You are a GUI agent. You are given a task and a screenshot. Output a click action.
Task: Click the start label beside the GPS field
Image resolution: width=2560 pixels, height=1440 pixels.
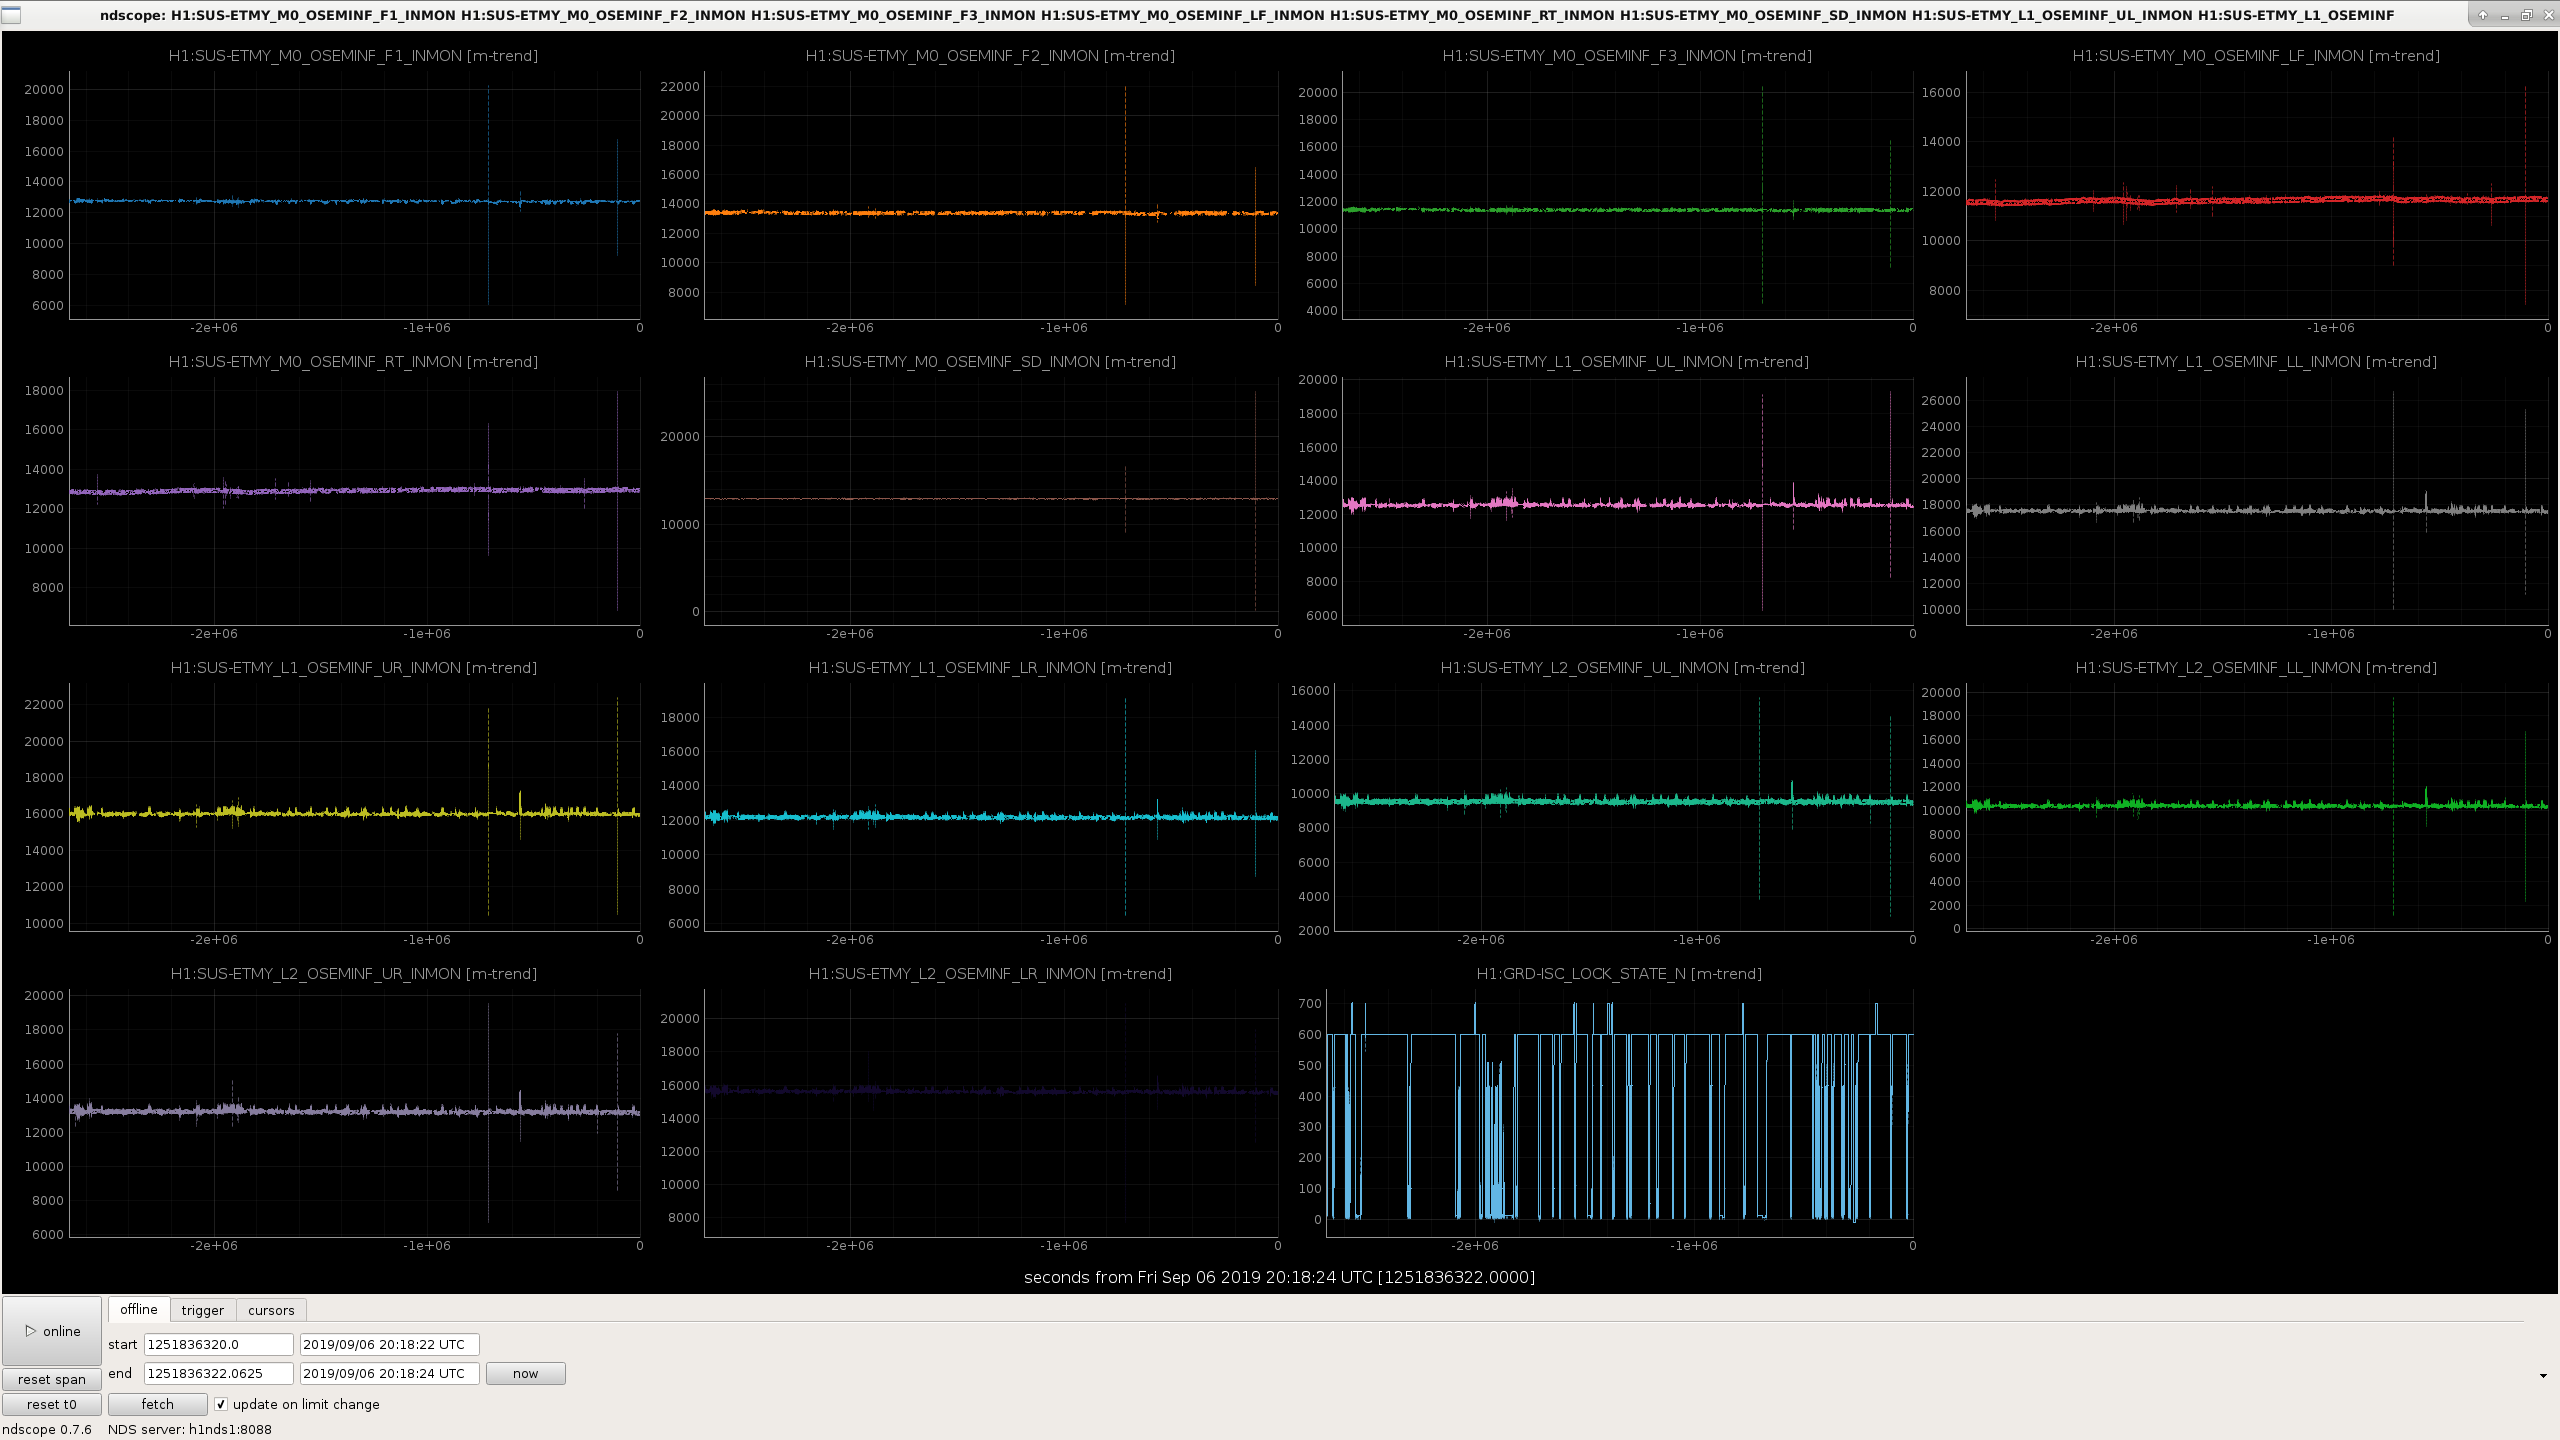pyautogui.click(x=123, y=1344)
